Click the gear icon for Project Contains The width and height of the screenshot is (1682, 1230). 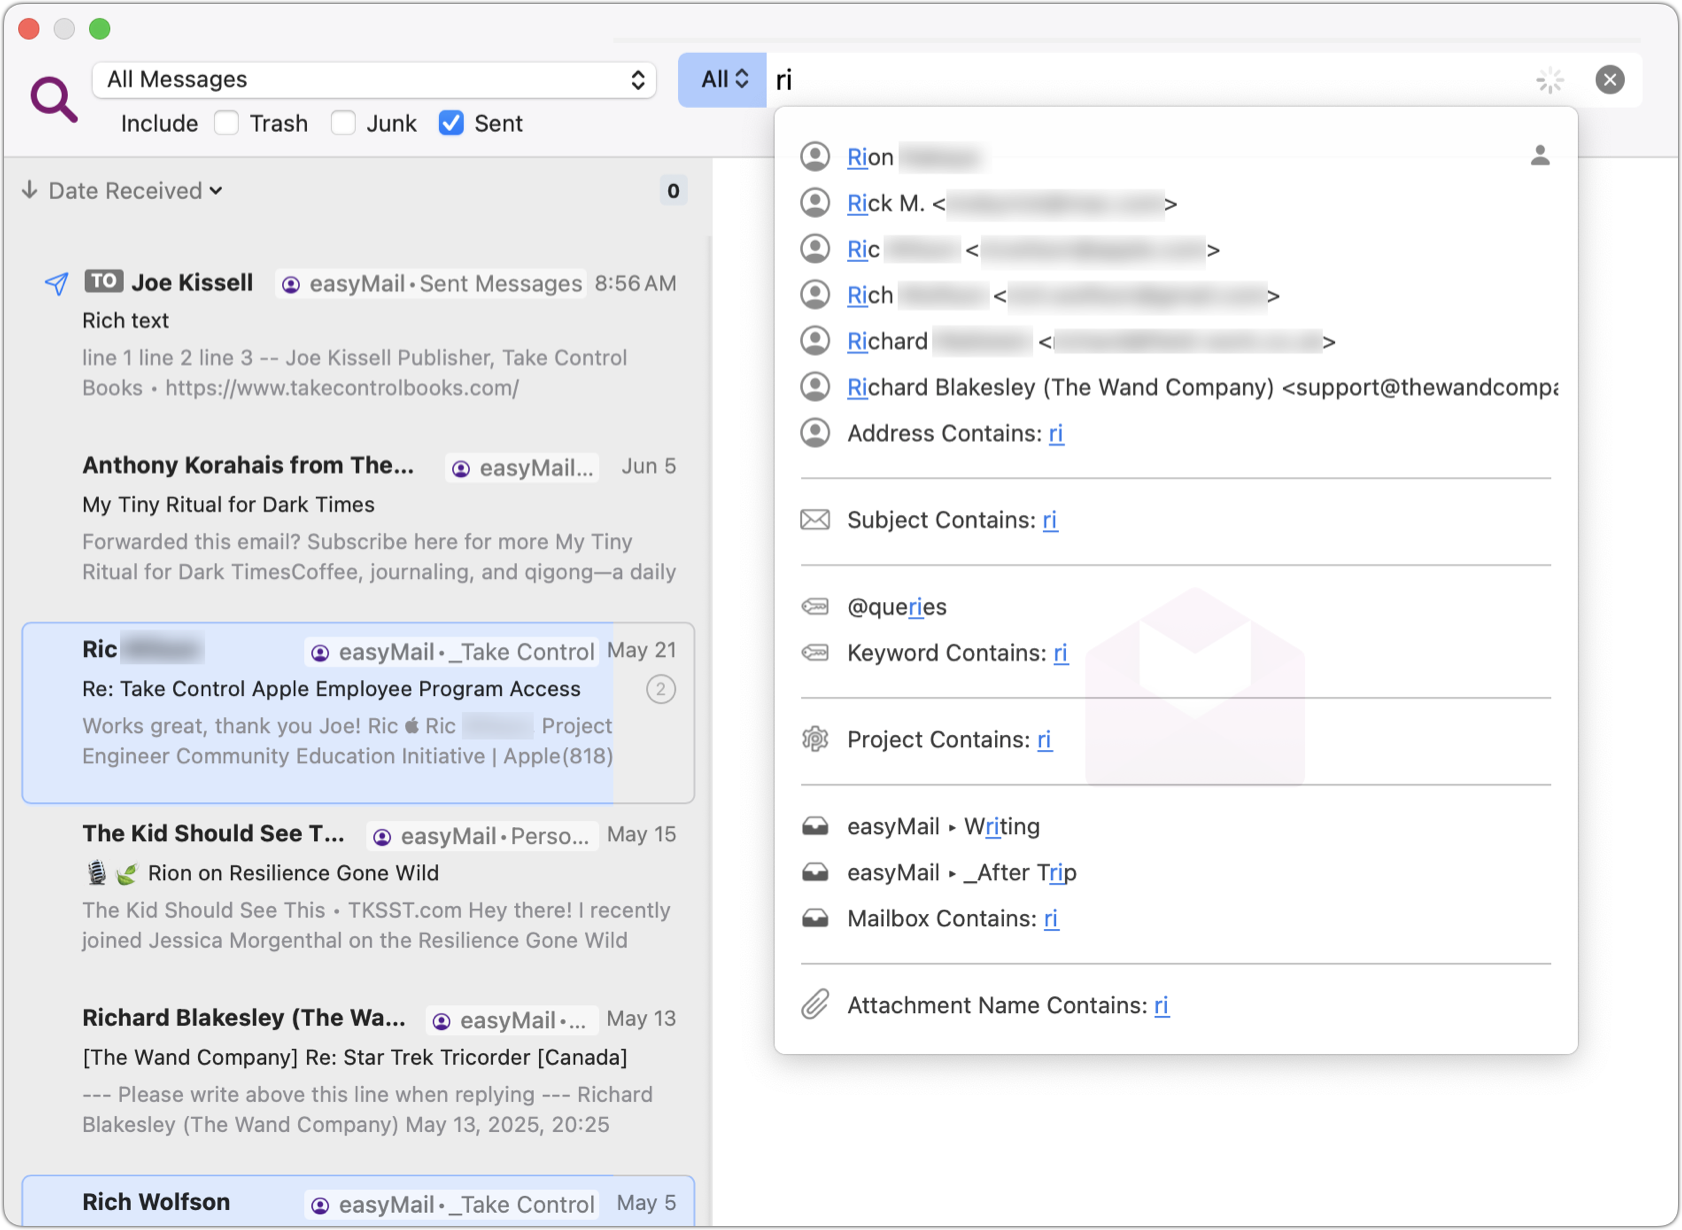815,740
